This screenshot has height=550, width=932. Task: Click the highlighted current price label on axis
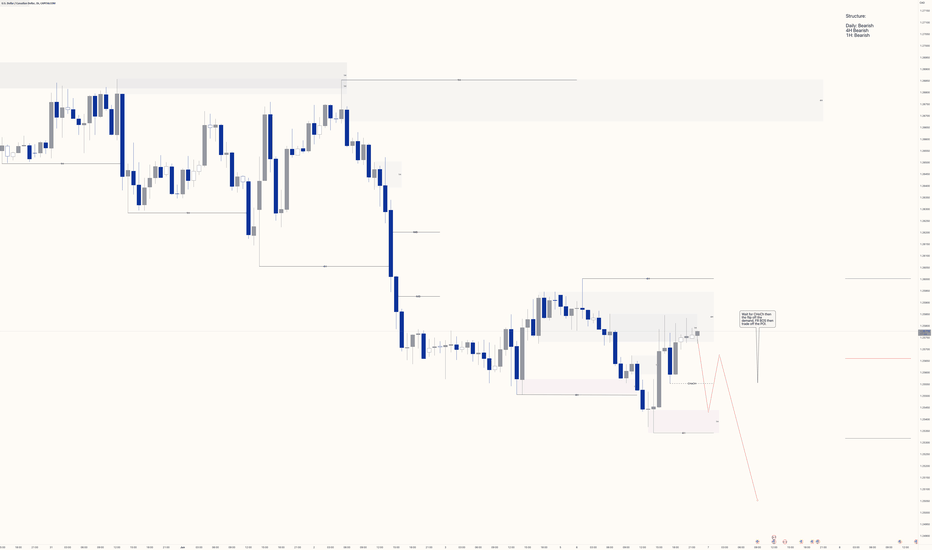tap(925, 332)
